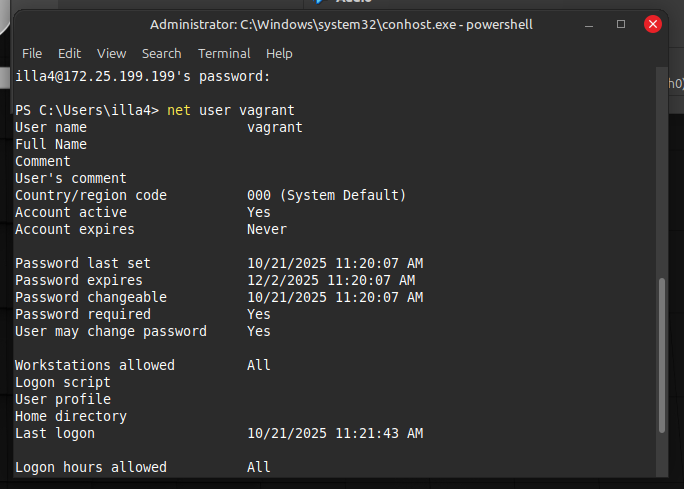Click the "000 (System Default)" region code

pyautogui.click(x=327, y=195)
